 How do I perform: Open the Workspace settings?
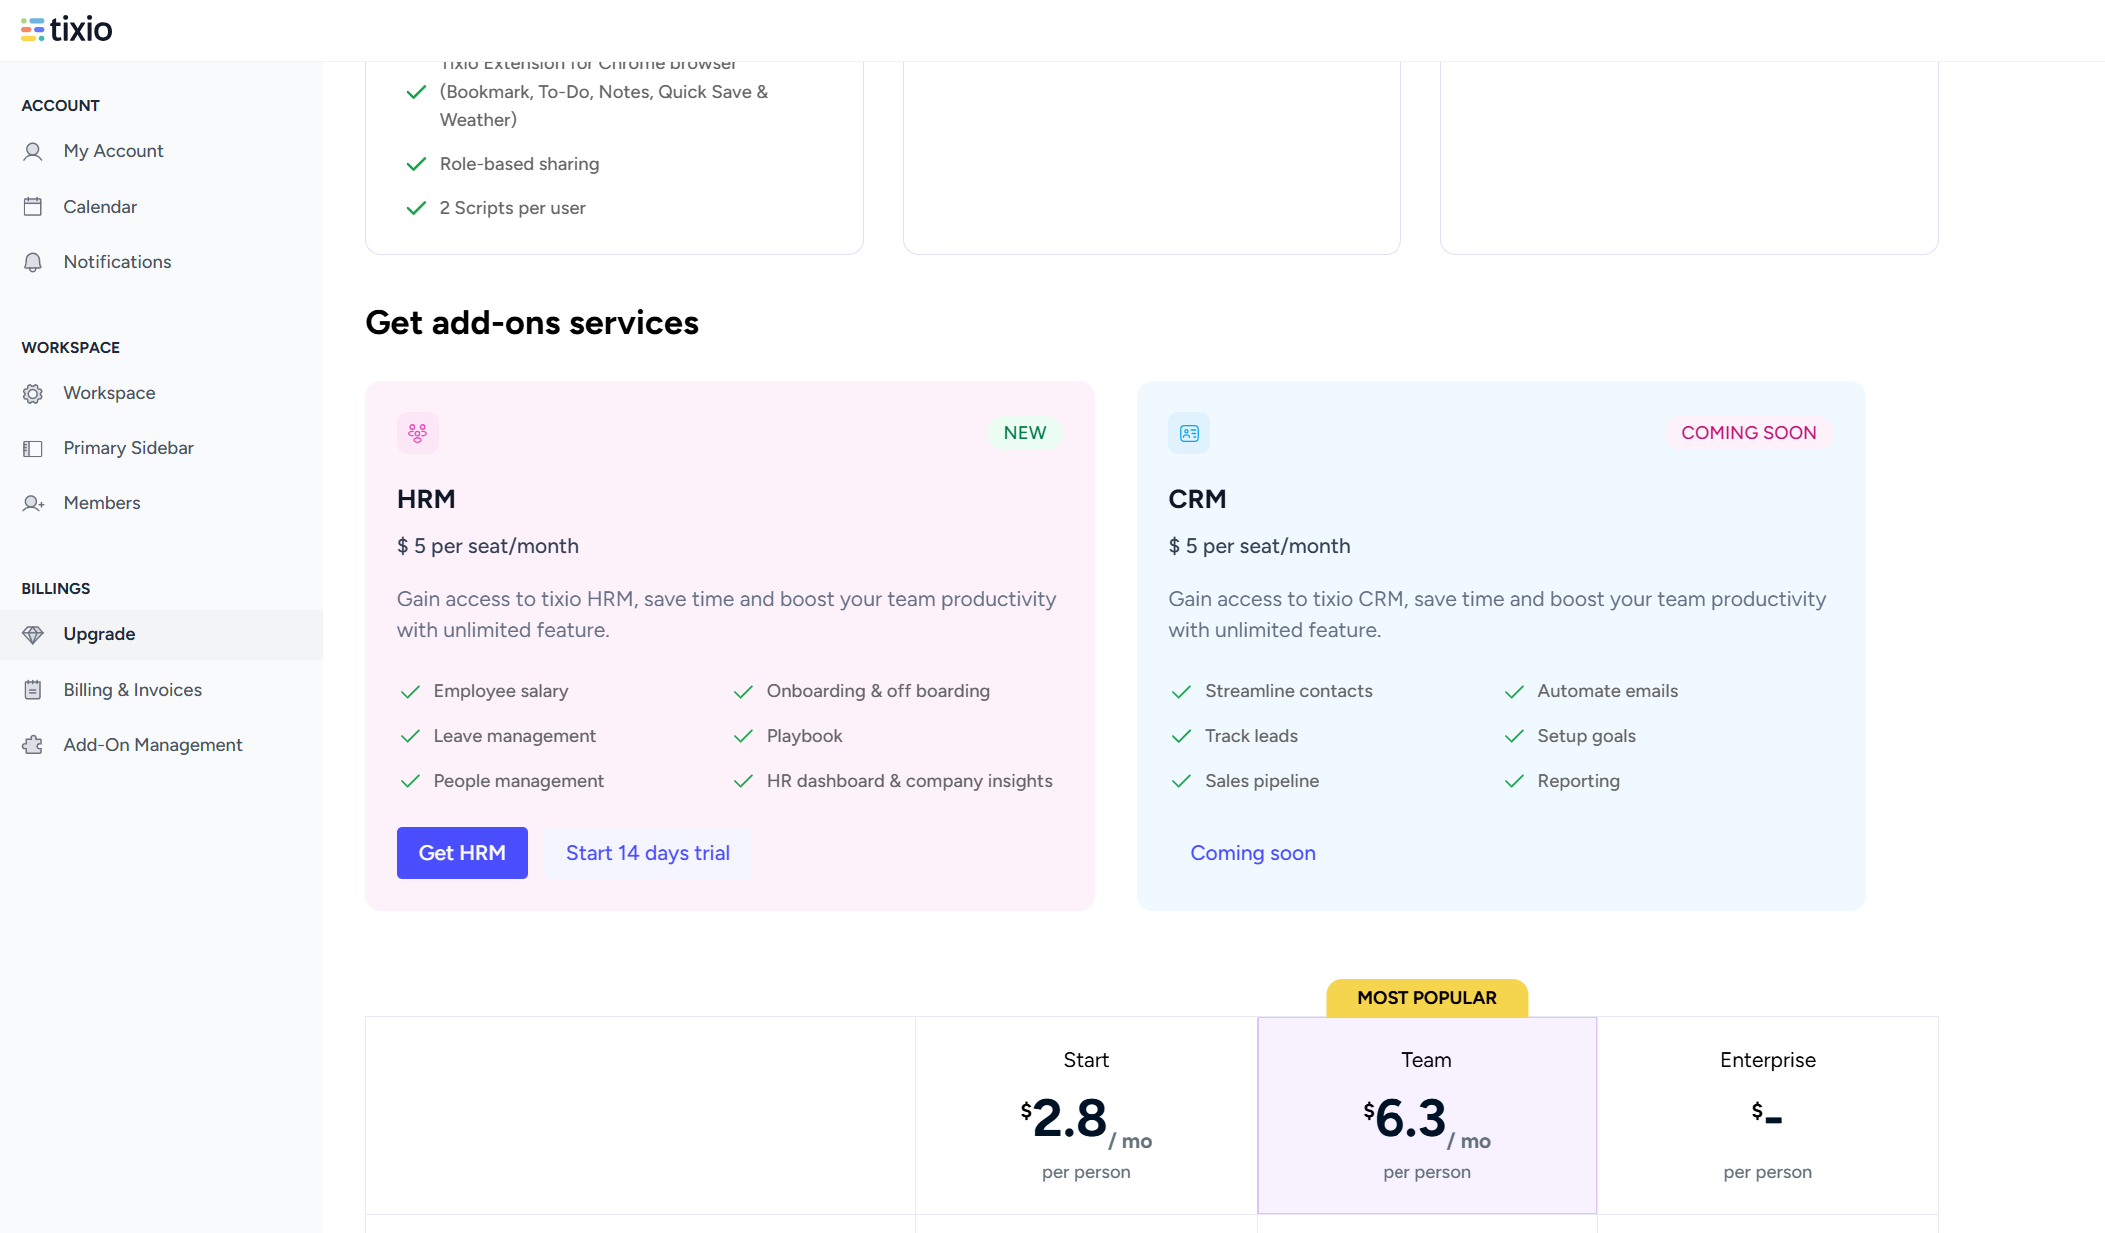161,393
